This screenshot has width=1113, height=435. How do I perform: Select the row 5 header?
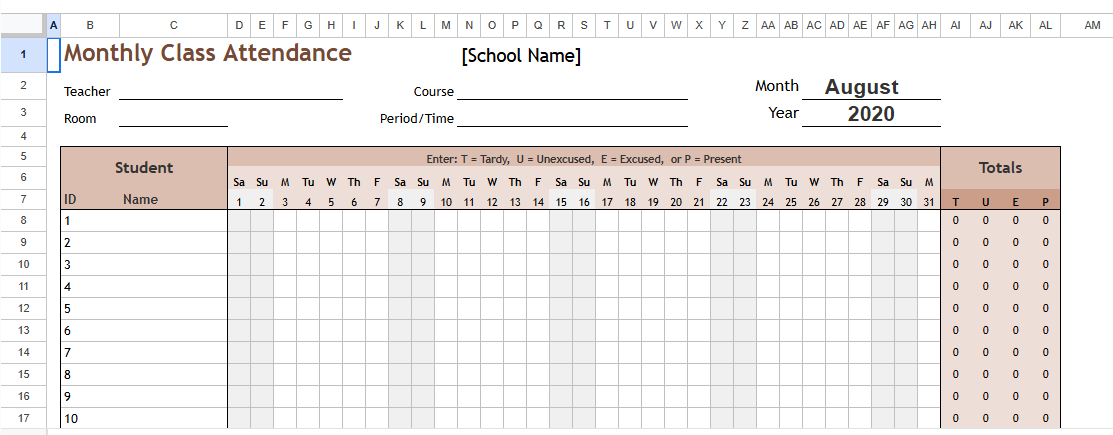(23, 156)
